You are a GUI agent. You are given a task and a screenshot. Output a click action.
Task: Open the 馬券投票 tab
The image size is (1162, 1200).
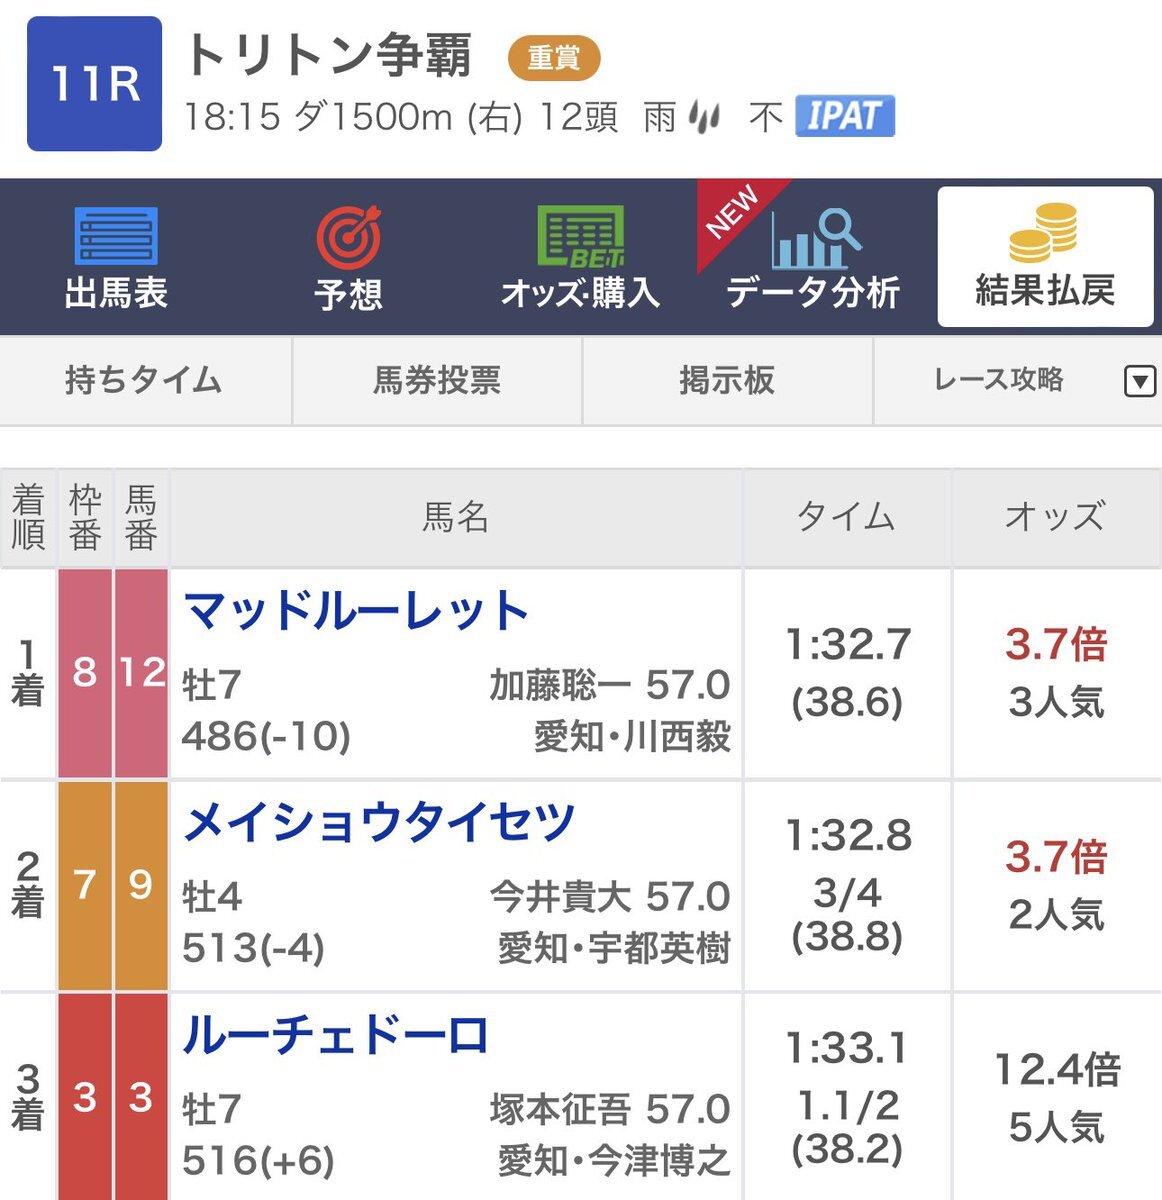pos(437,381)
